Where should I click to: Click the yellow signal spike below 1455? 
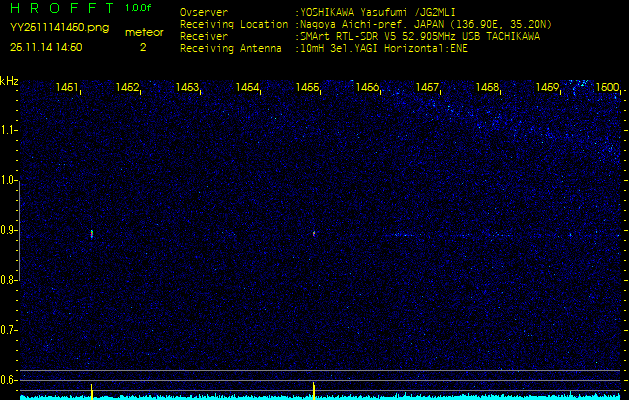point(314,388)
